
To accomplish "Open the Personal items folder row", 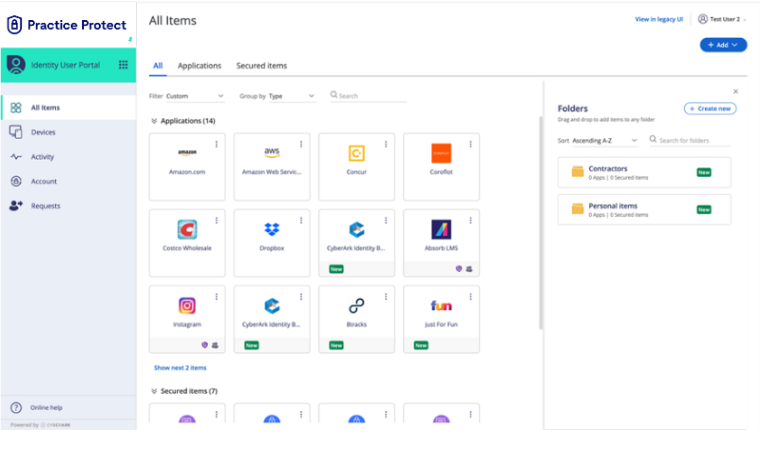I will click(x=644, y=210).
